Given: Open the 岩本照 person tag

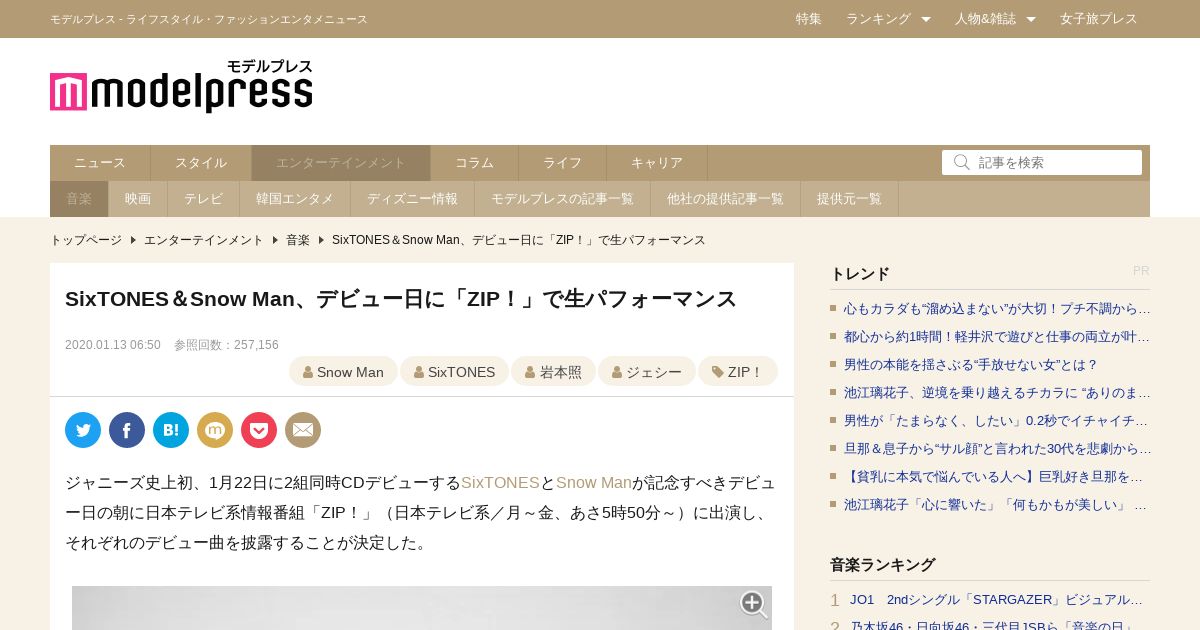Looking at the screenshot, I should (x=553, y=371).
